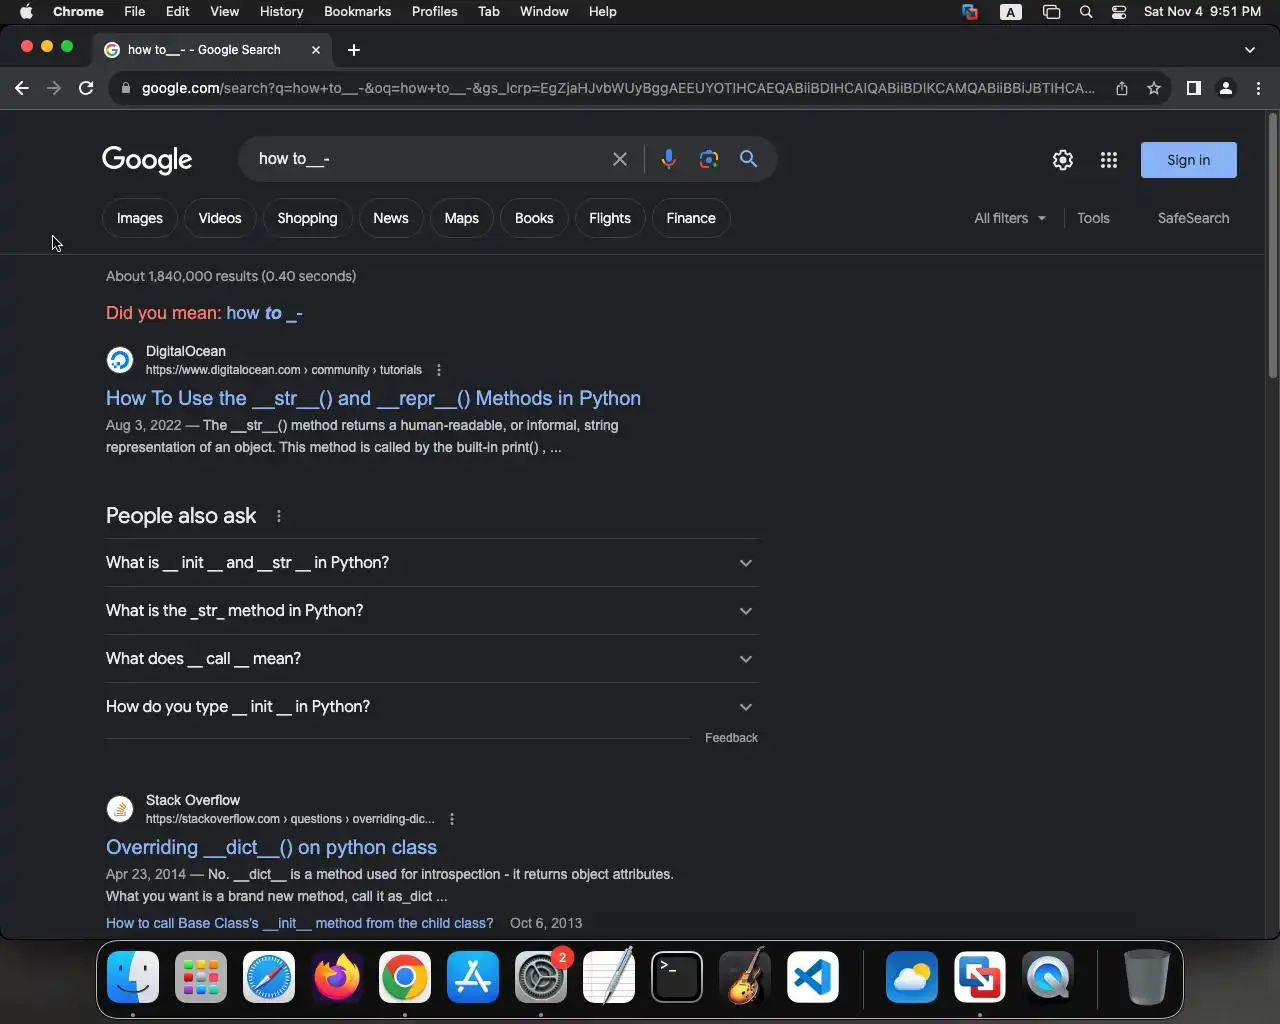
Task: Expand 'What does __call__ mean?' question
Action: pyautogui.click(x=432, y=659)
